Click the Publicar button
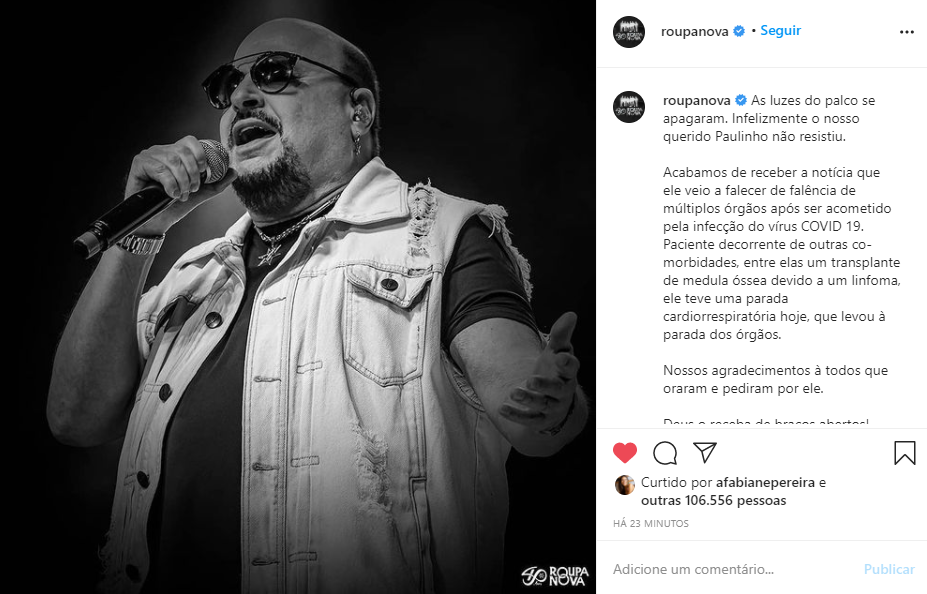 (889, 569)
